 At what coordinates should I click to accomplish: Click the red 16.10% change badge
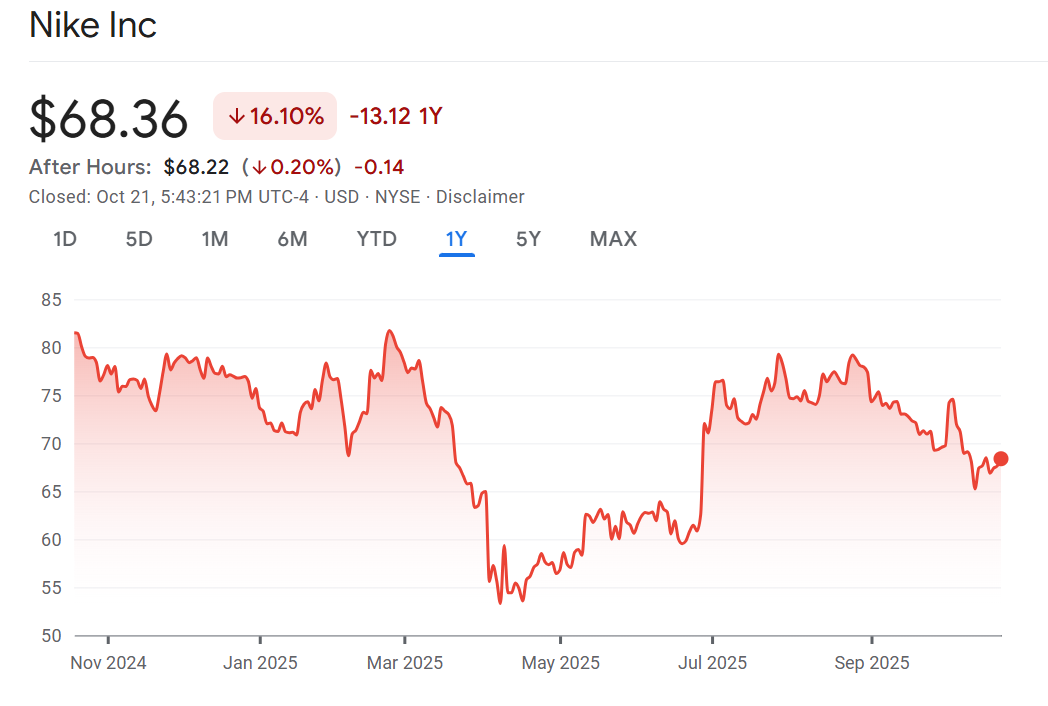[x=275, y=117]
